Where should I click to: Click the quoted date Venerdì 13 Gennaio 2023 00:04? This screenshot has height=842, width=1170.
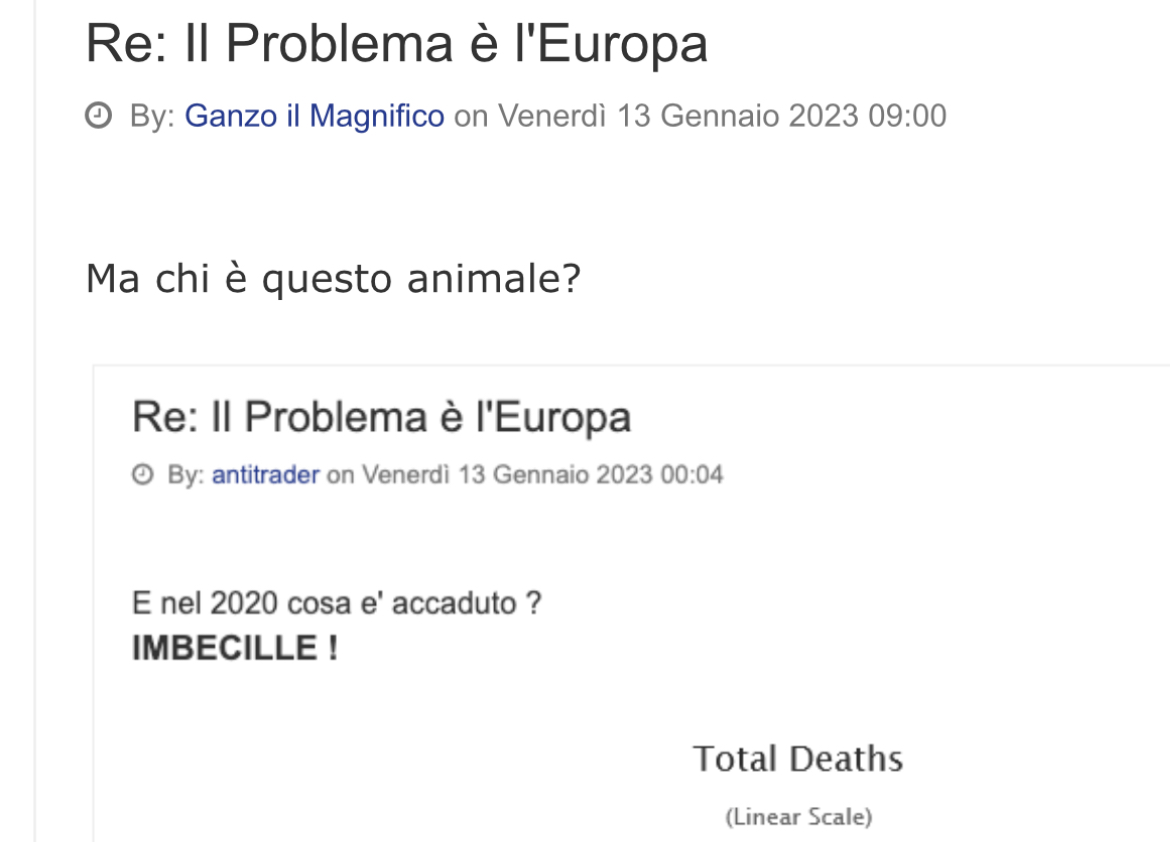point(542,475)
